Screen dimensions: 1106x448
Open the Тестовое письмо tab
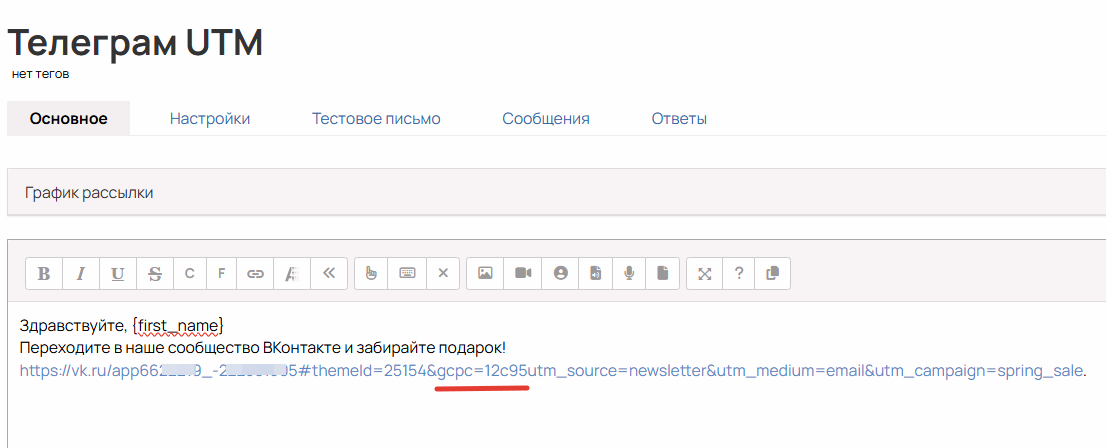(376, 119)
